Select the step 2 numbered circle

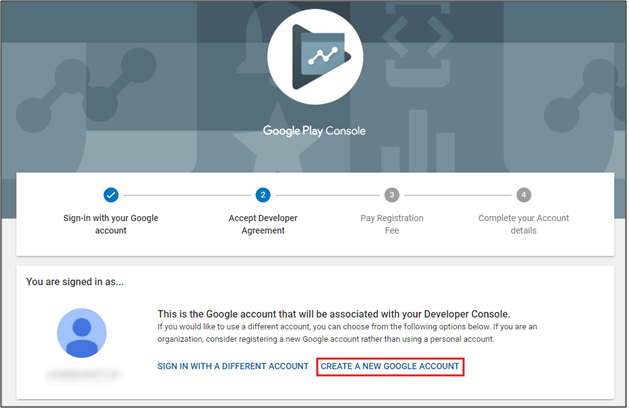262,194
